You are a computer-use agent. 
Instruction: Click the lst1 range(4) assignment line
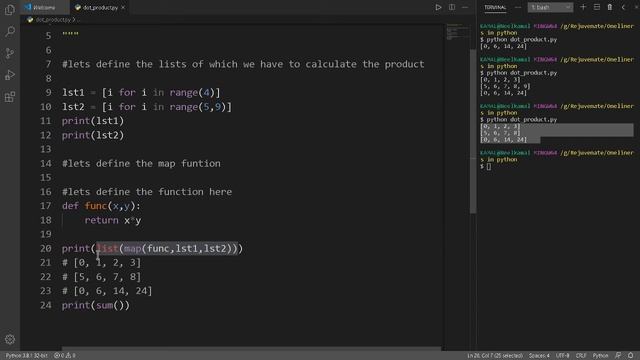141,93
